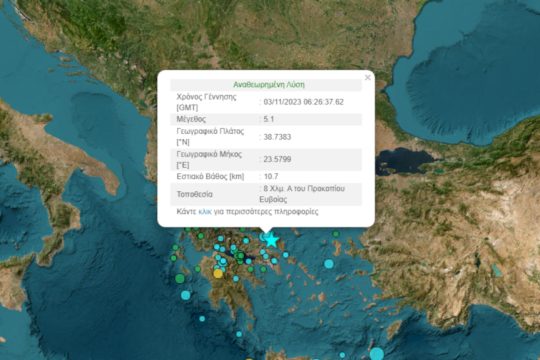Select the green circle in the northeast Aegean
Viewport: 540px width, 360px height.
click(x=336, y=234)
